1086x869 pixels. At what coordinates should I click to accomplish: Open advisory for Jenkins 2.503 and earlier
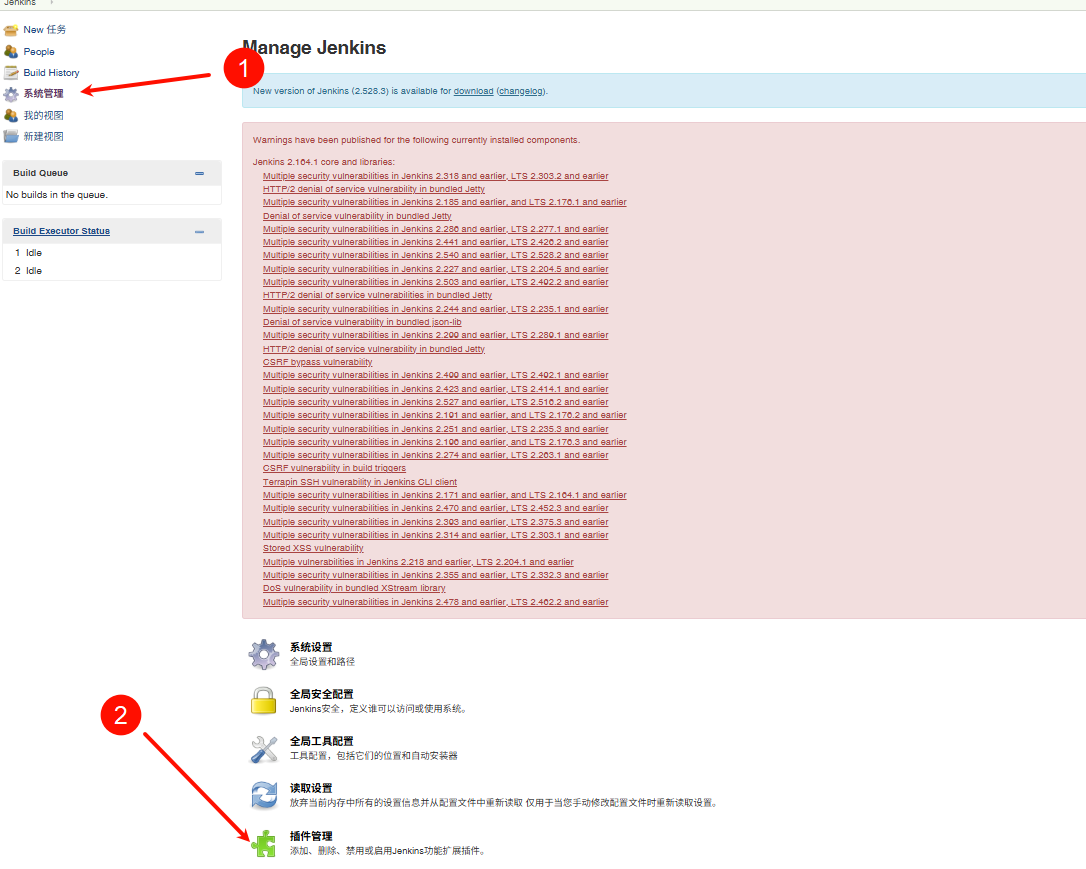pyautogui.click(x=435, y=283)
